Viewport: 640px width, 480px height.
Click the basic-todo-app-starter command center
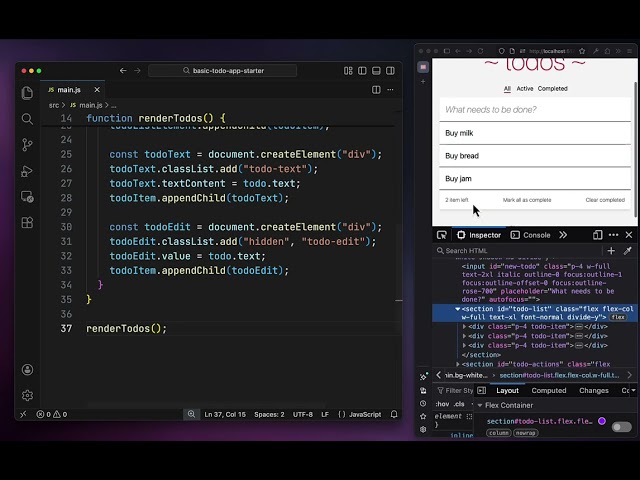coord(222,71)
